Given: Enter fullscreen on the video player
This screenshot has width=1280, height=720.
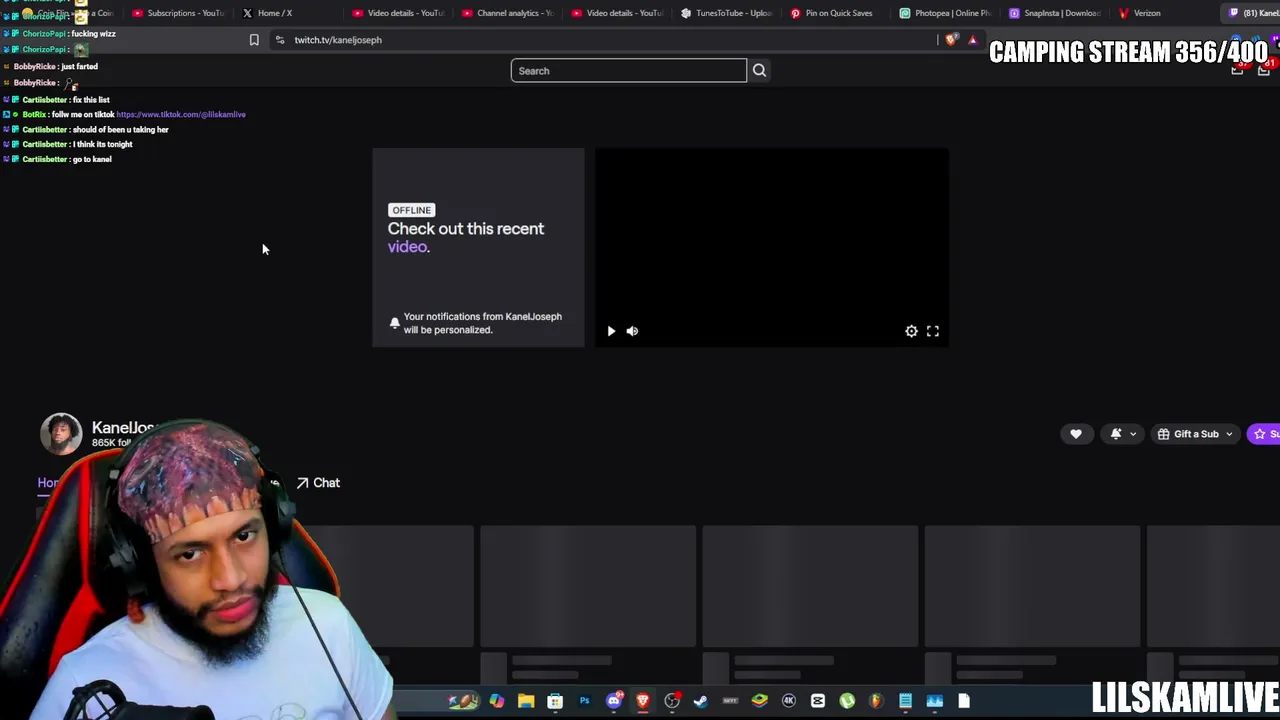Looking at the screenshot, I should click(933, 331).
